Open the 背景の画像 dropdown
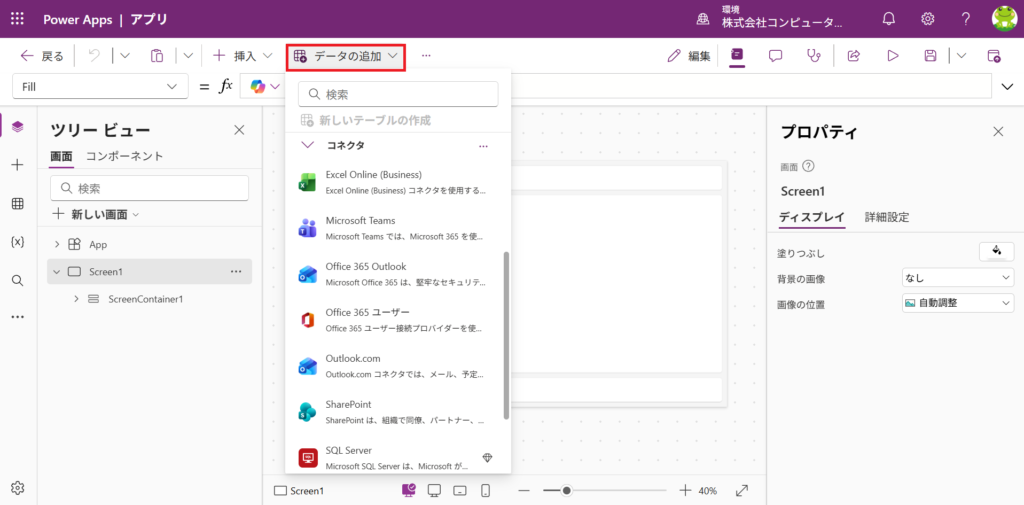The width and height of the screenshot is (1024, 505). click(x=957, y=278)
